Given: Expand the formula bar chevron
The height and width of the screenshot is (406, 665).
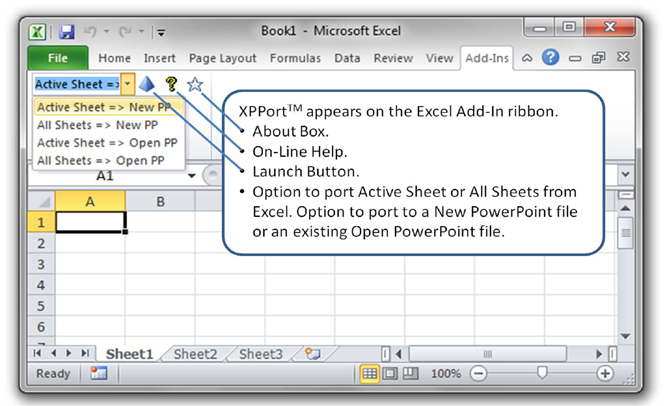Looking at the screenshot, I should 625,174.
